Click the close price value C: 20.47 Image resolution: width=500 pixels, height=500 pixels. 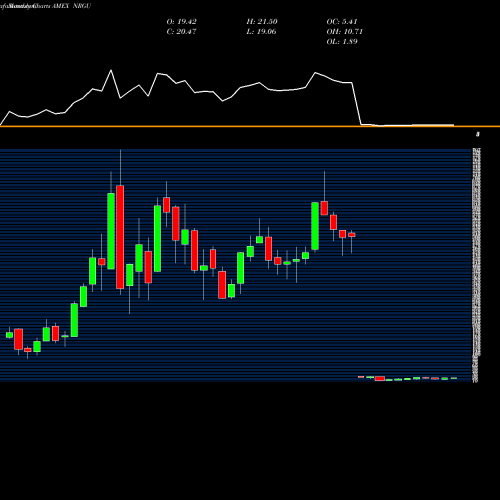pyautogui.click(x=181, y=32)
